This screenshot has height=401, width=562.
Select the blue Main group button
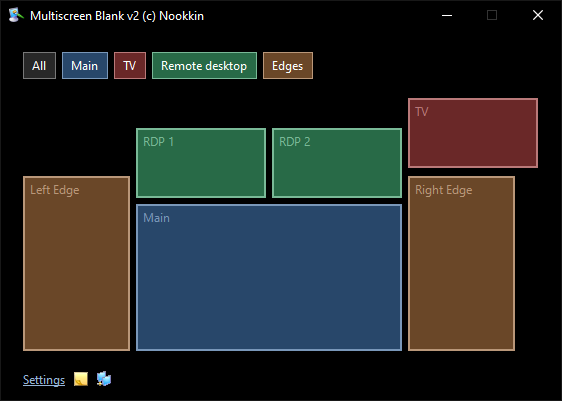[85, 66]
